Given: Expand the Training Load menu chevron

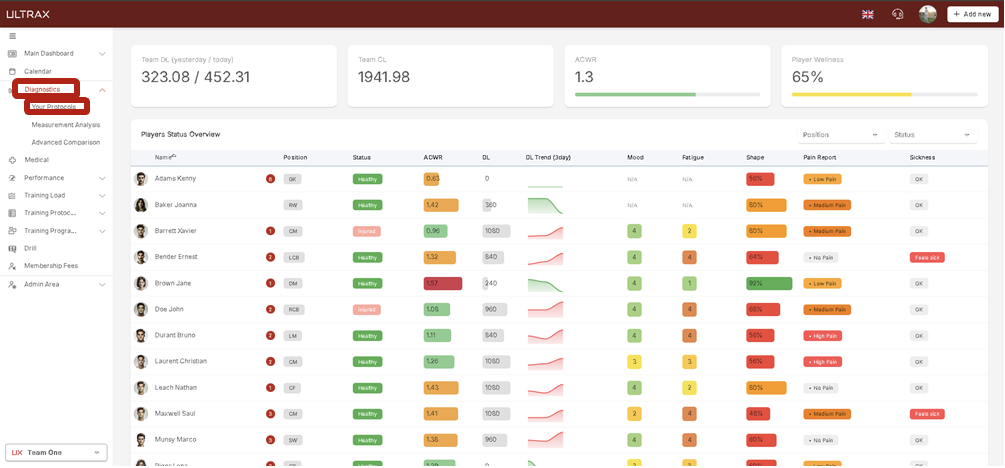Looking at the screenshot, I should [x=102, y=195].
